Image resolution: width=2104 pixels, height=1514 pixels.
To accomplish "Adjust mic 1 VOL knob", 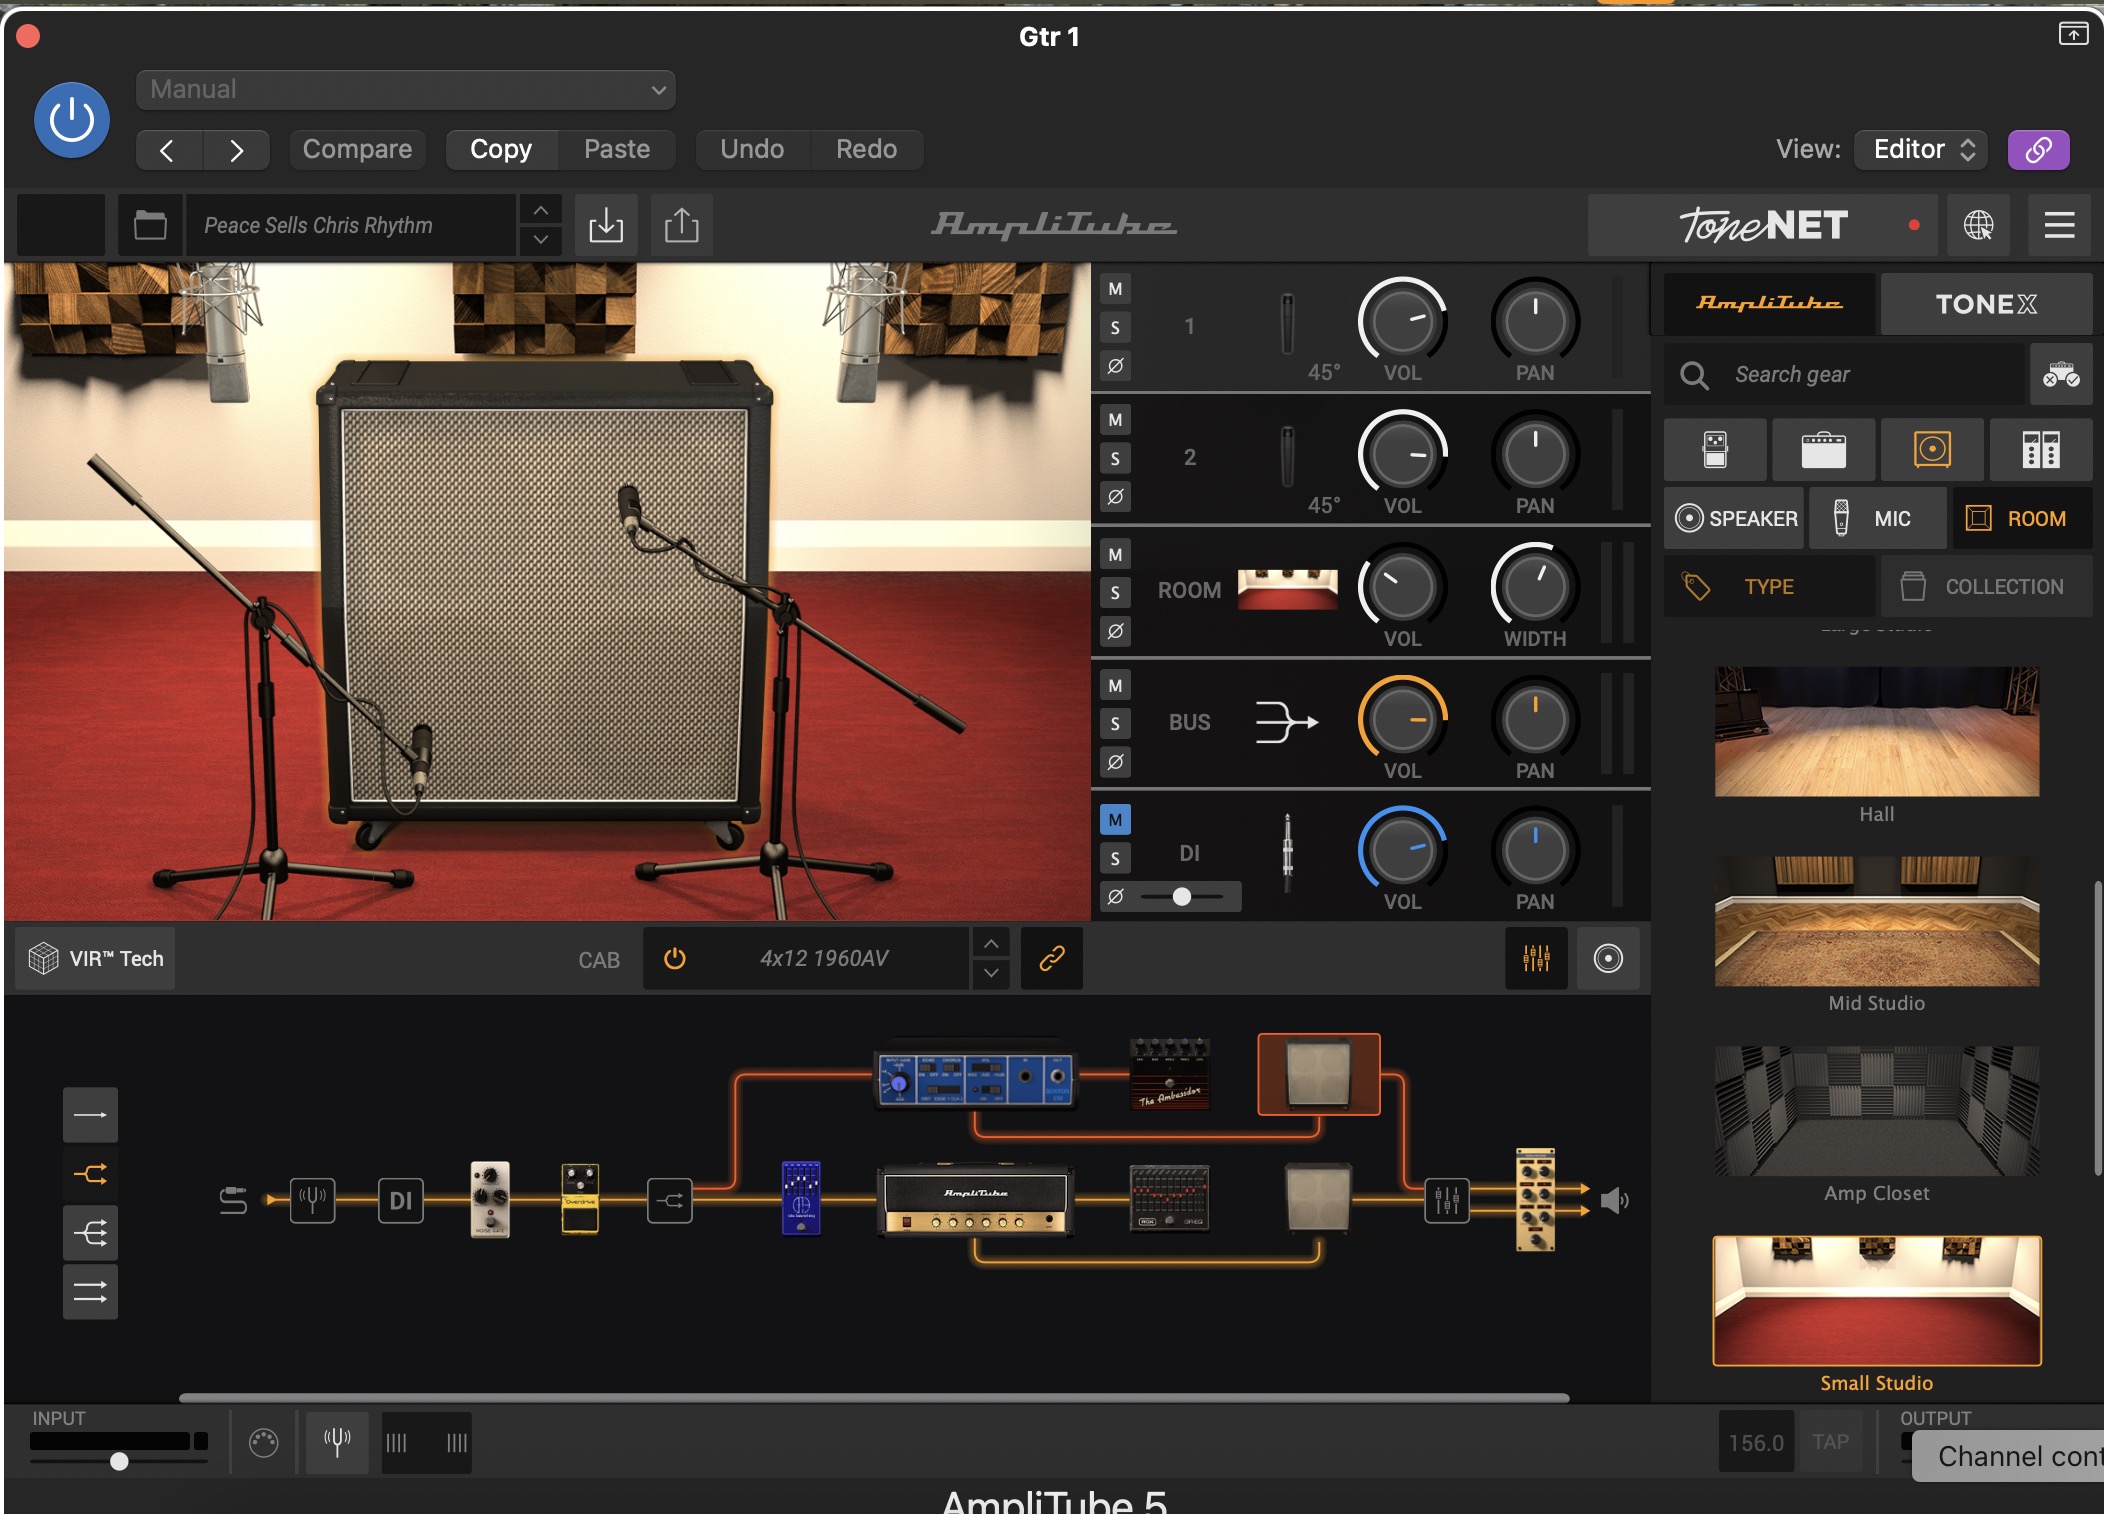I will (x=1402, y=322).
